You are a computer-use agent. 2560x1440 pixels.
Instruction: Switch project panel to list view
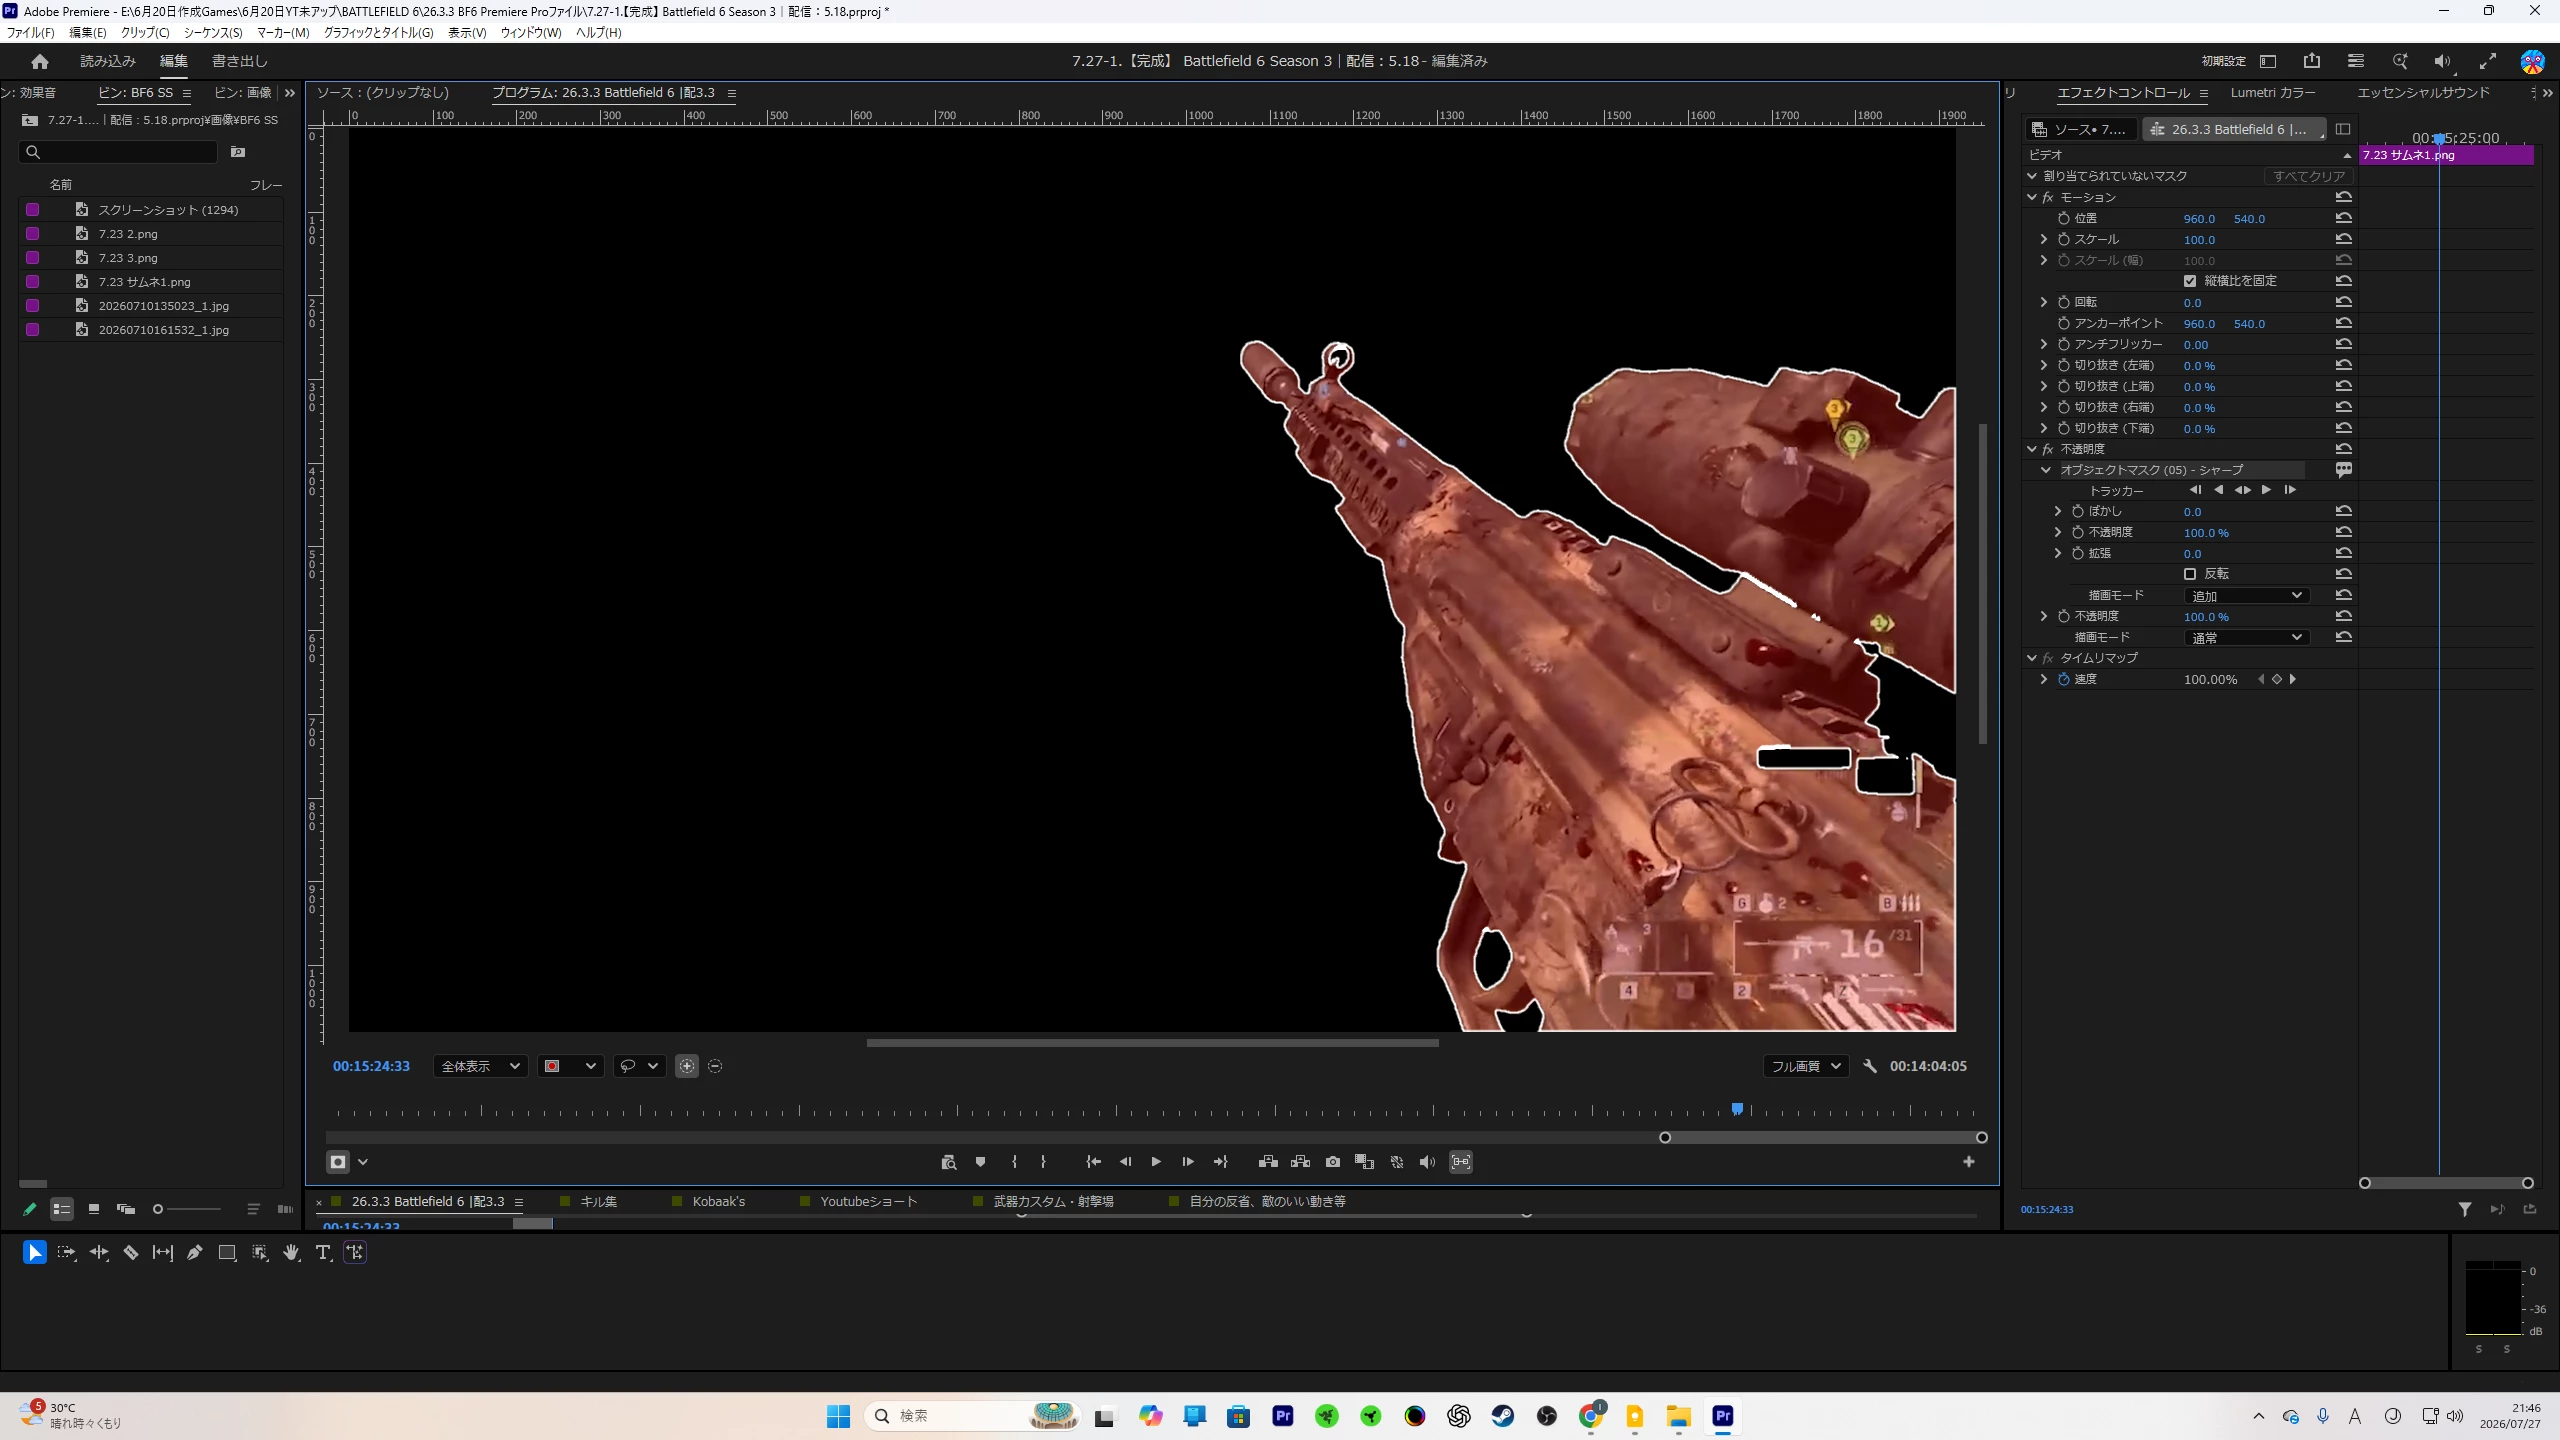62,1209
